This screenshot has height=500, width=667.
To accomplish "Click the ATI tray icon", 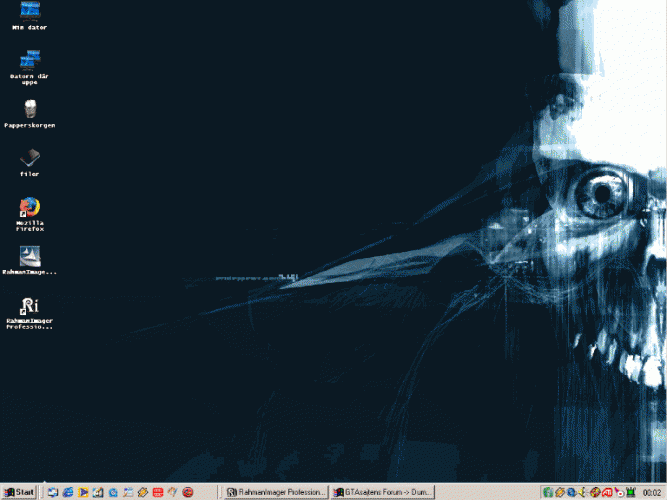I will pos(607,492).
